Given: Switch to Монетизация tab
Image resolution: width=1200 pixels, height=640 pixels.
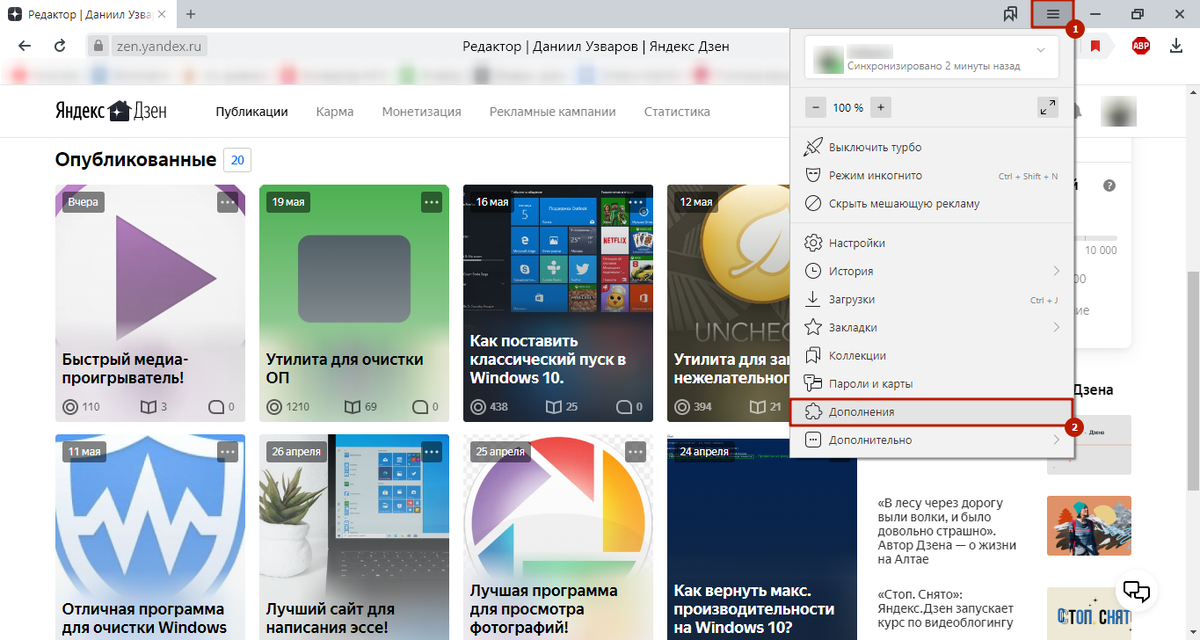Looking at the screenshot, I should coord(421,112).
